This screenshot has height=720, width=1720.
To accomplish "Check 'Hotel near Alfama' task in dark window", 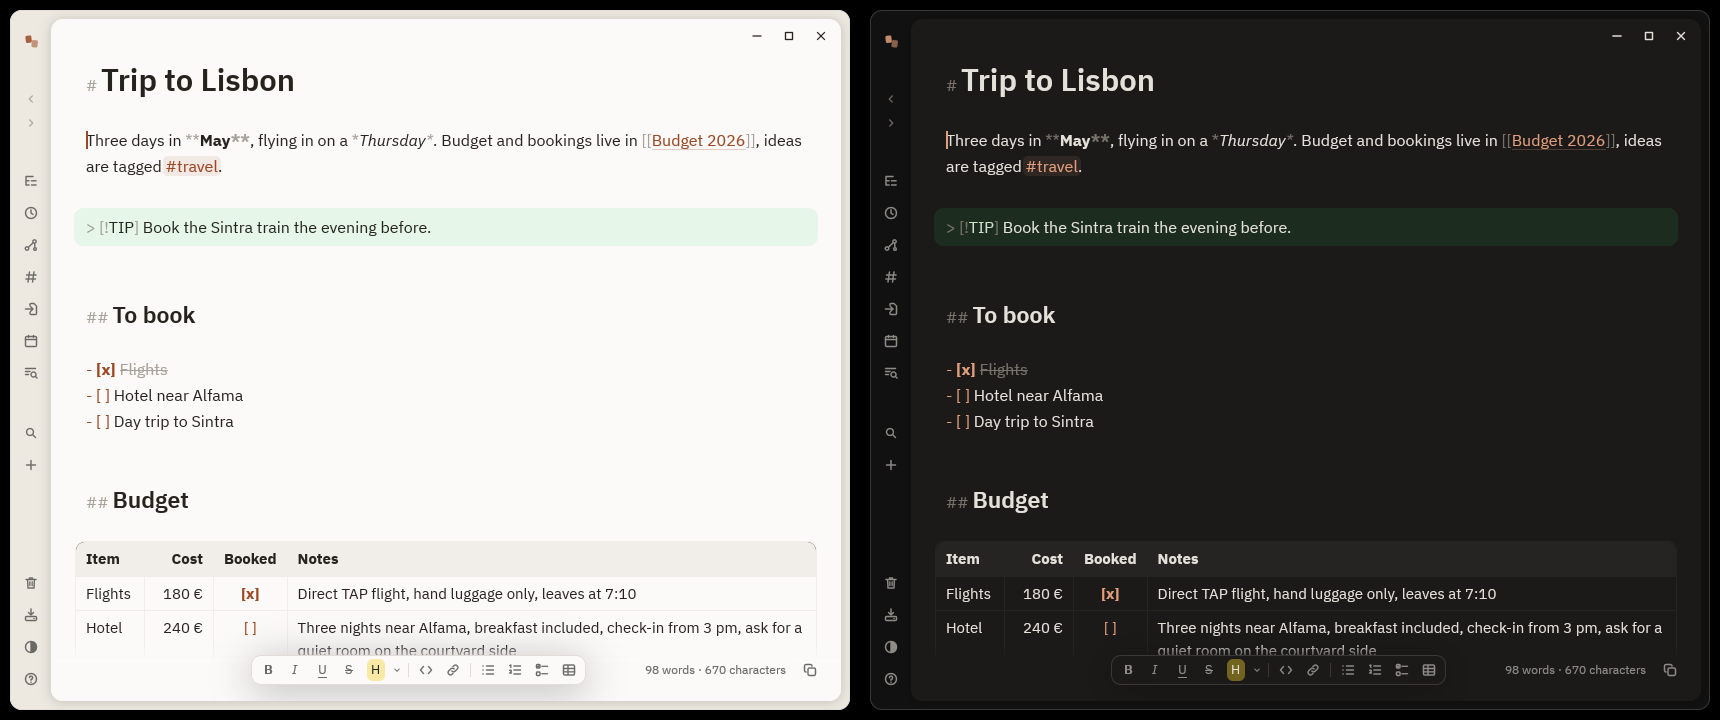I will [x=963, y=396].
